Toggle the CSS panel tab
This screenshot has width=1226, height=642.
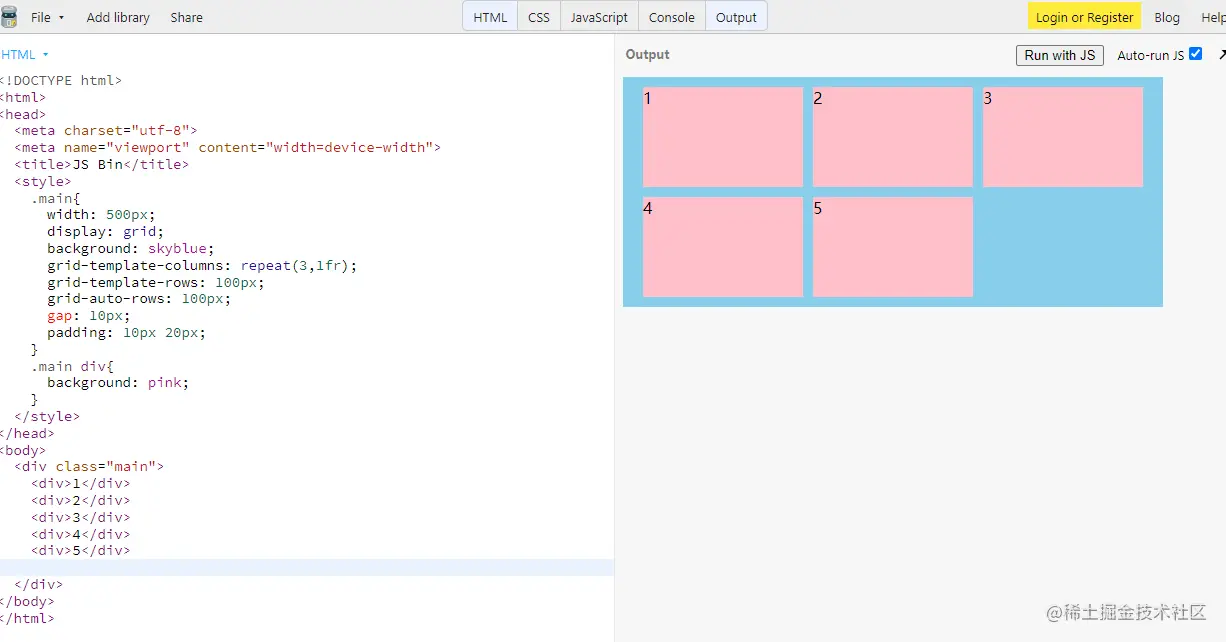(x=539, y=17)
